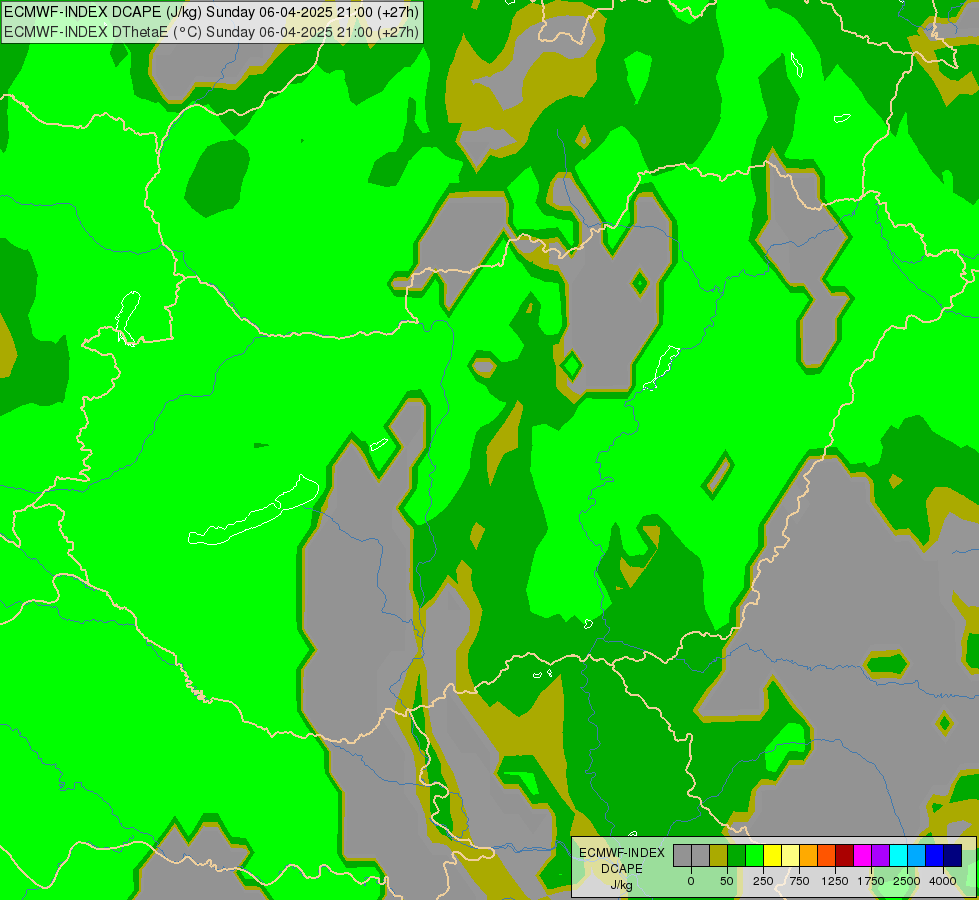Click the dark green legend swatch
This screenshot has width=979, height=900.
click(x=736, y=856)
